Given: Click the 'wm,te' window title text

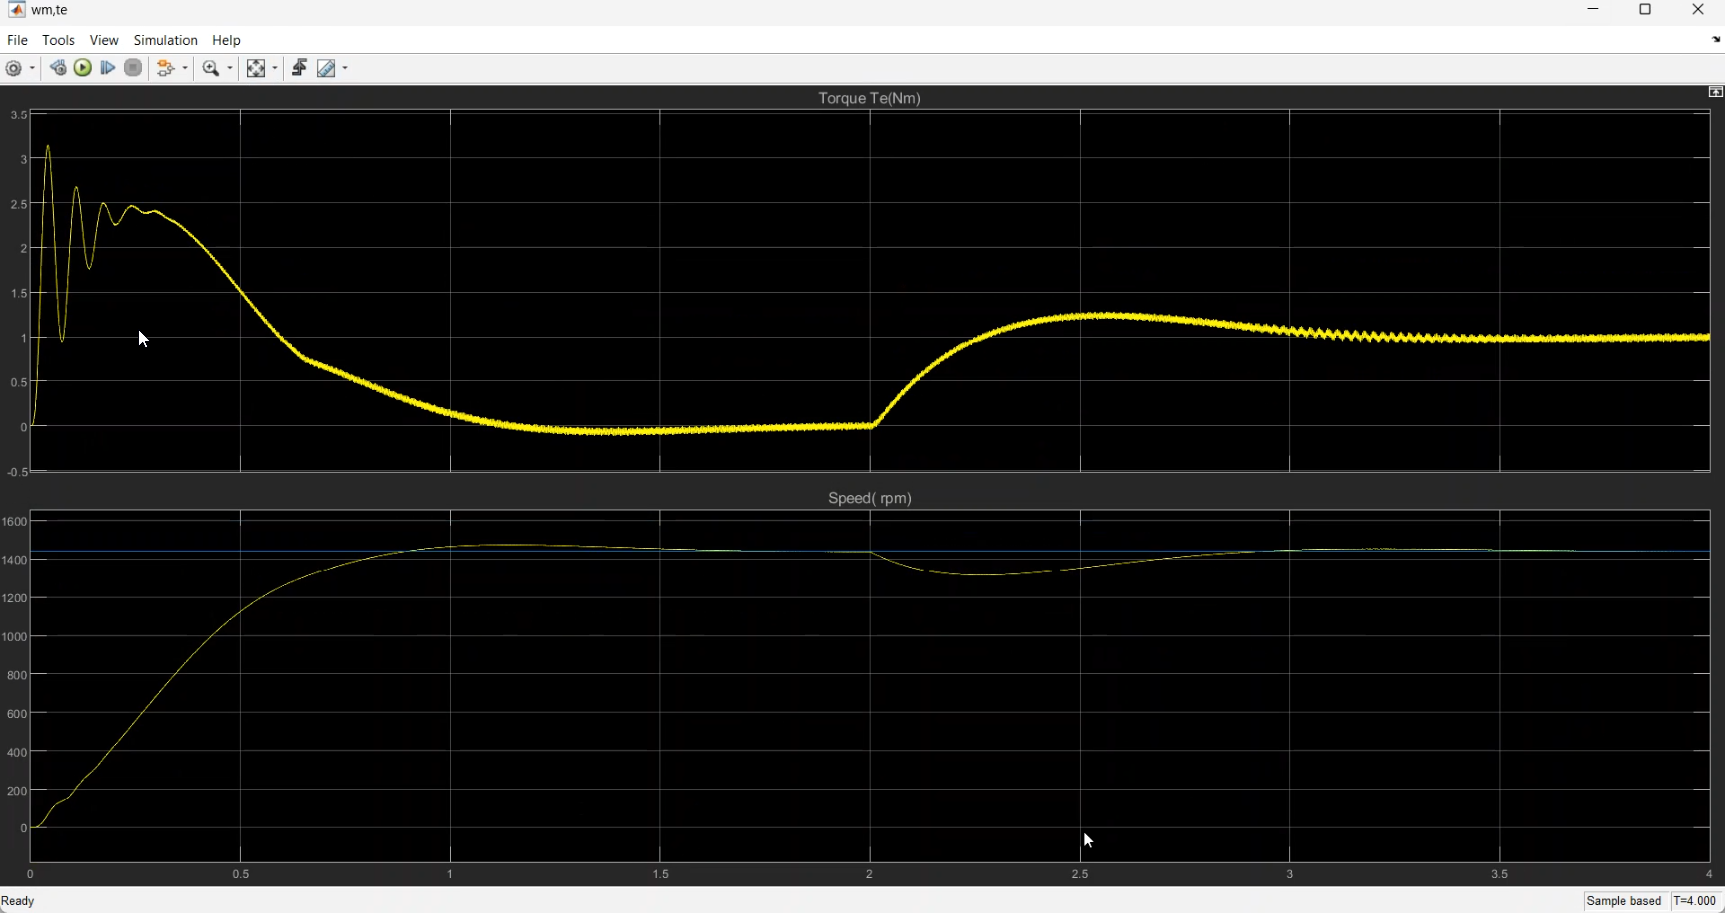Looking at the screenshot, I should coord(50,10).
